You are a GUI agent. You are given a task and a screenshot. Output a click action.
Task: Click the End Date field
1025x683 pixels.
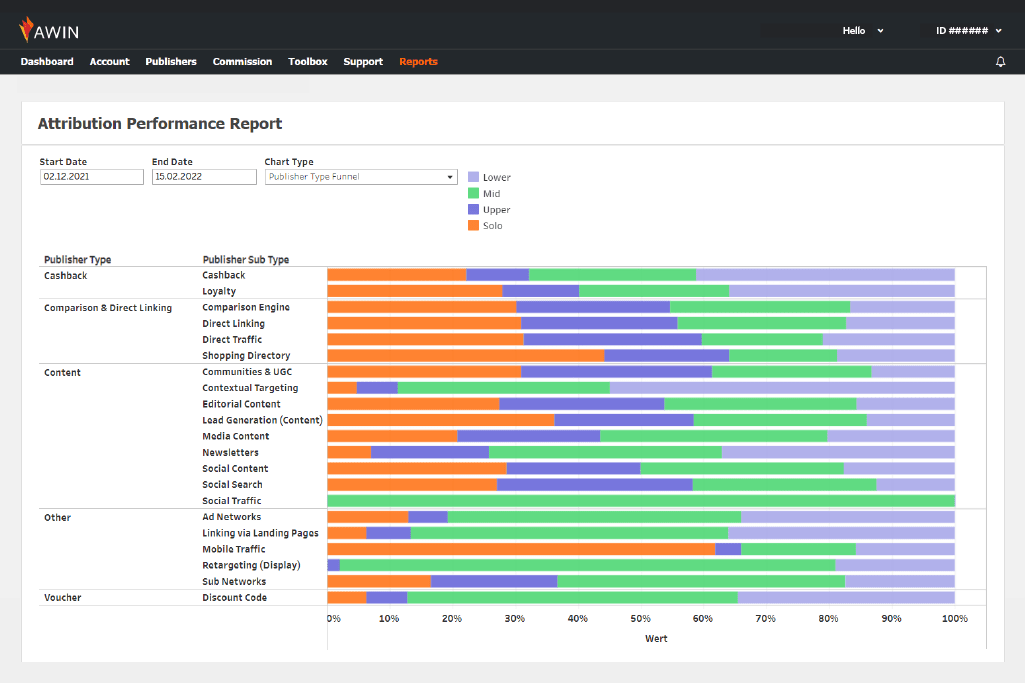click(204, 177)
